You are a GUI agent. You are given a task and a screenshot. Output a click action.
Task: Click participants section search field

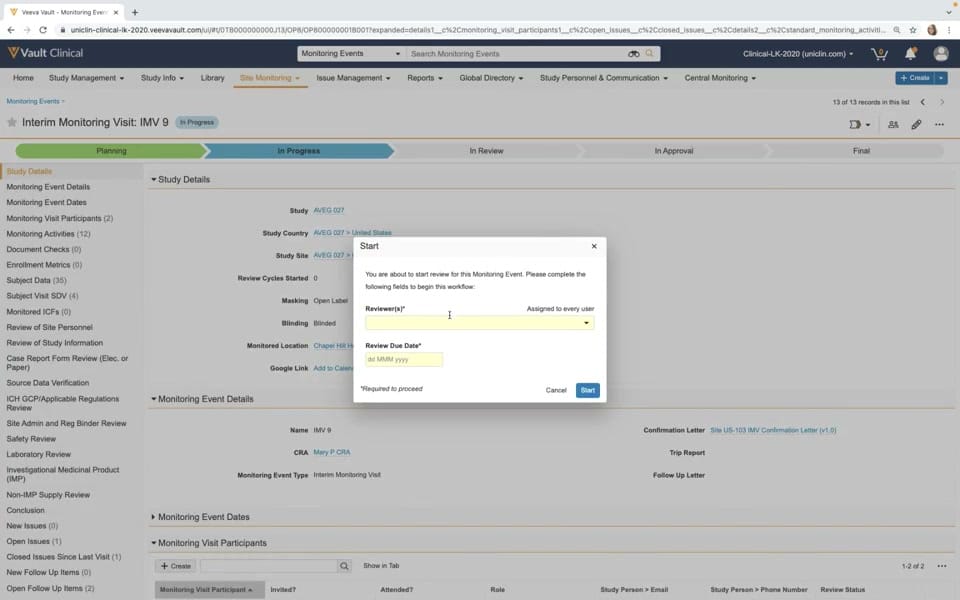[x=269, y=566]
